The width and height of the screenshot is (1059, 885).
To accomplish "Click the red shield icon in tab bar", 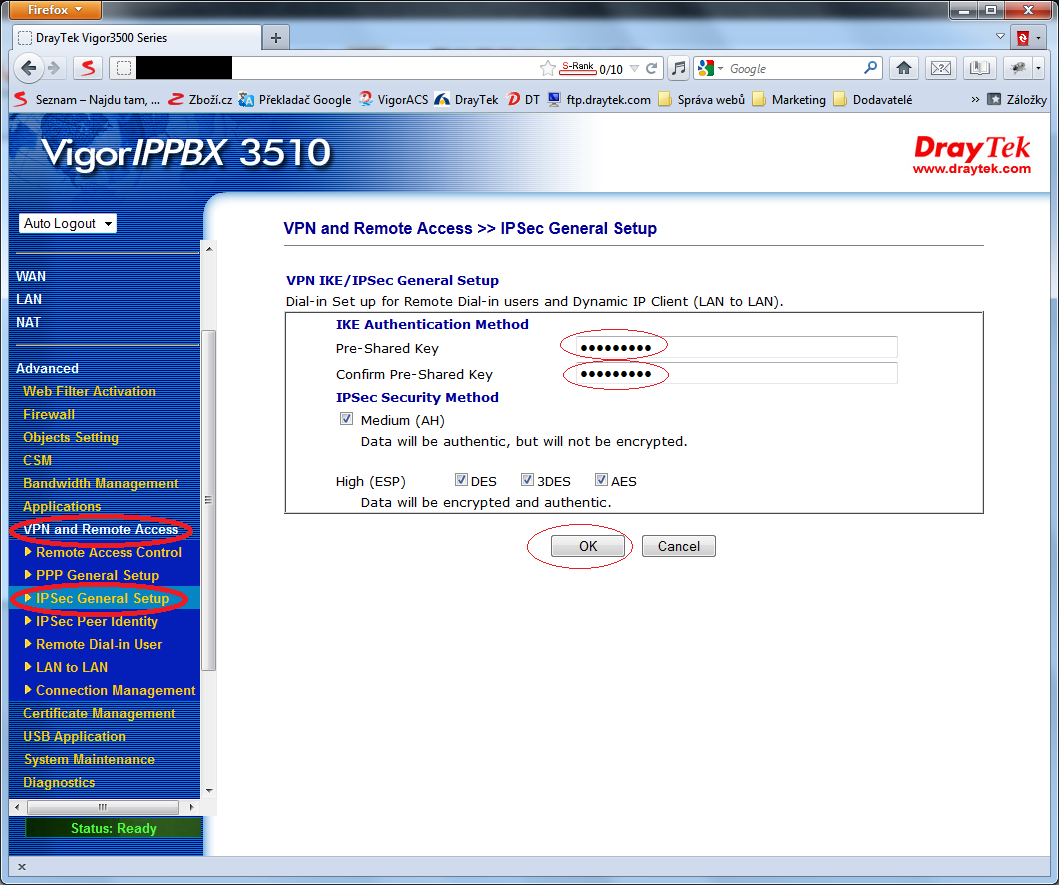I will [1023, 38].
